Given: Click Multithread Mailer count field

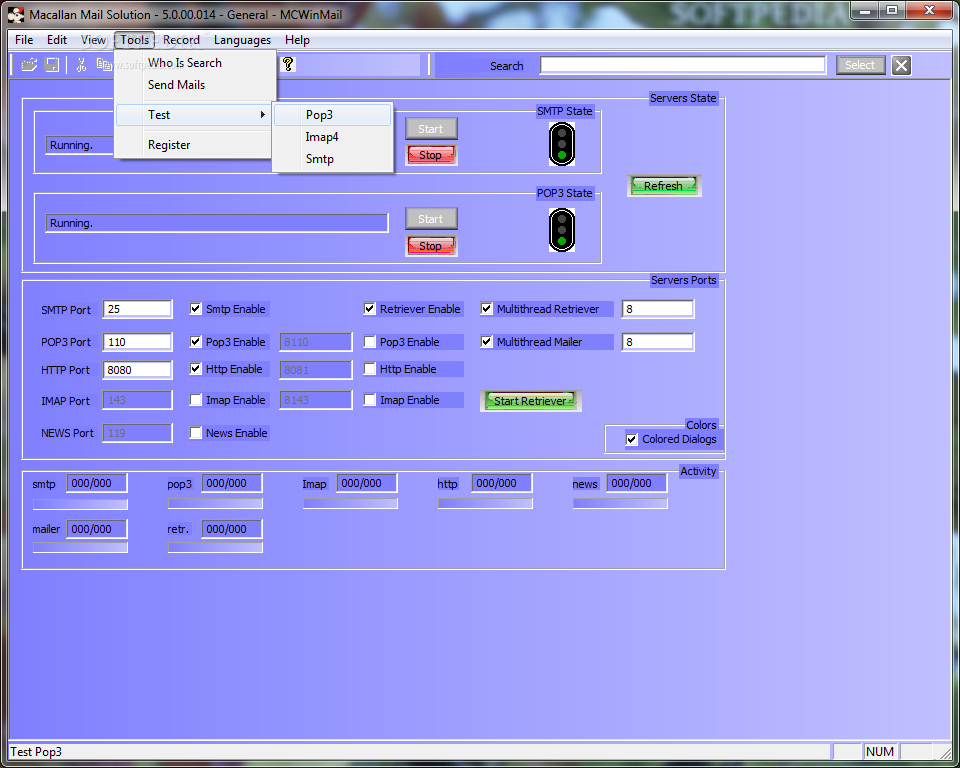Looking at the screenshot, I should point(658,342).
